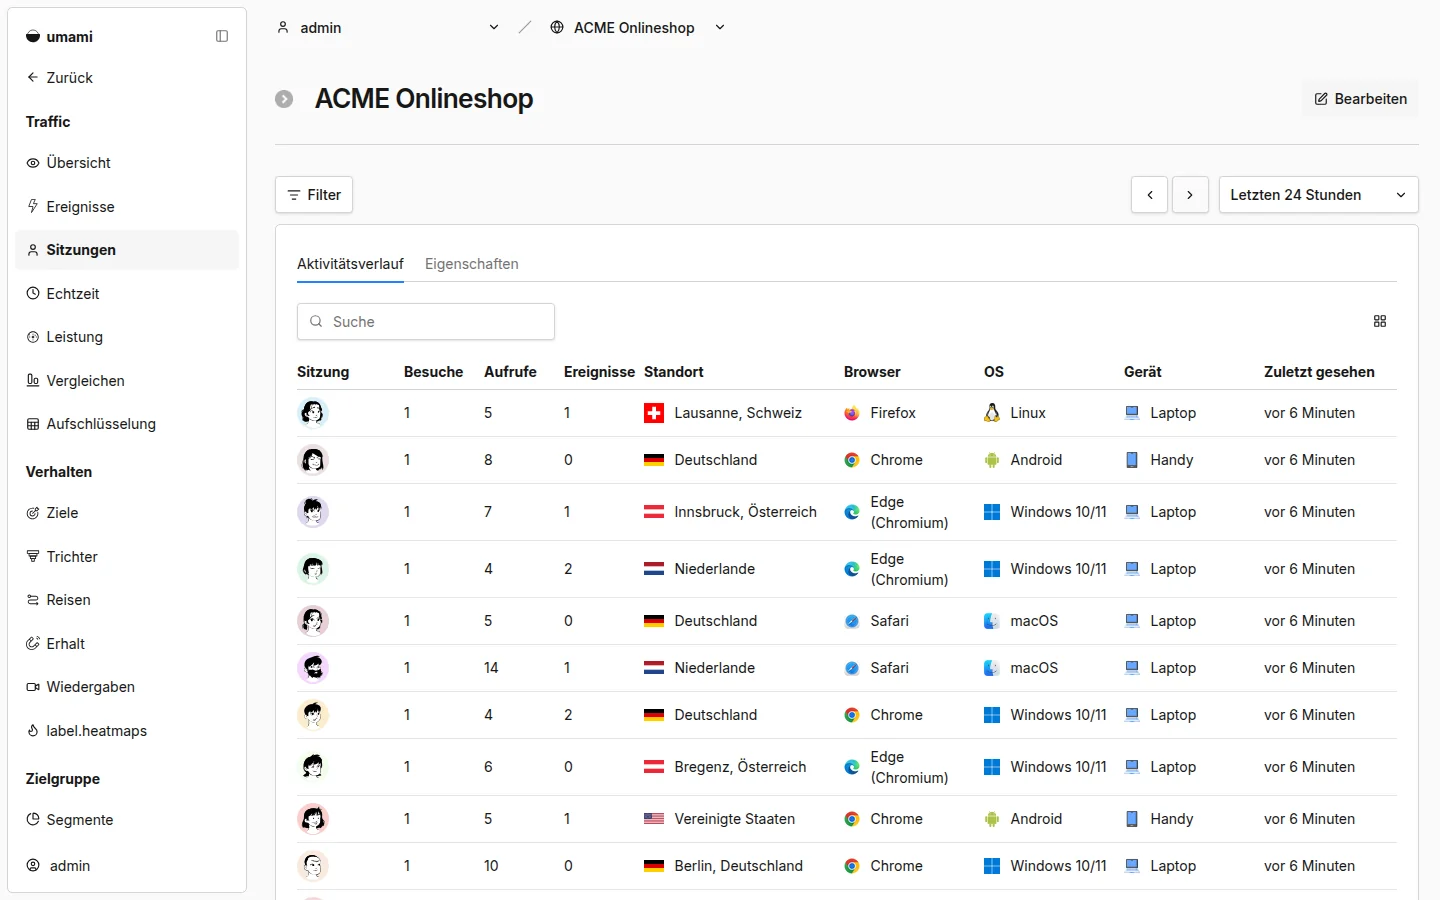Open the Filter button
1440x900 pixels.
(x=314, y=195)
